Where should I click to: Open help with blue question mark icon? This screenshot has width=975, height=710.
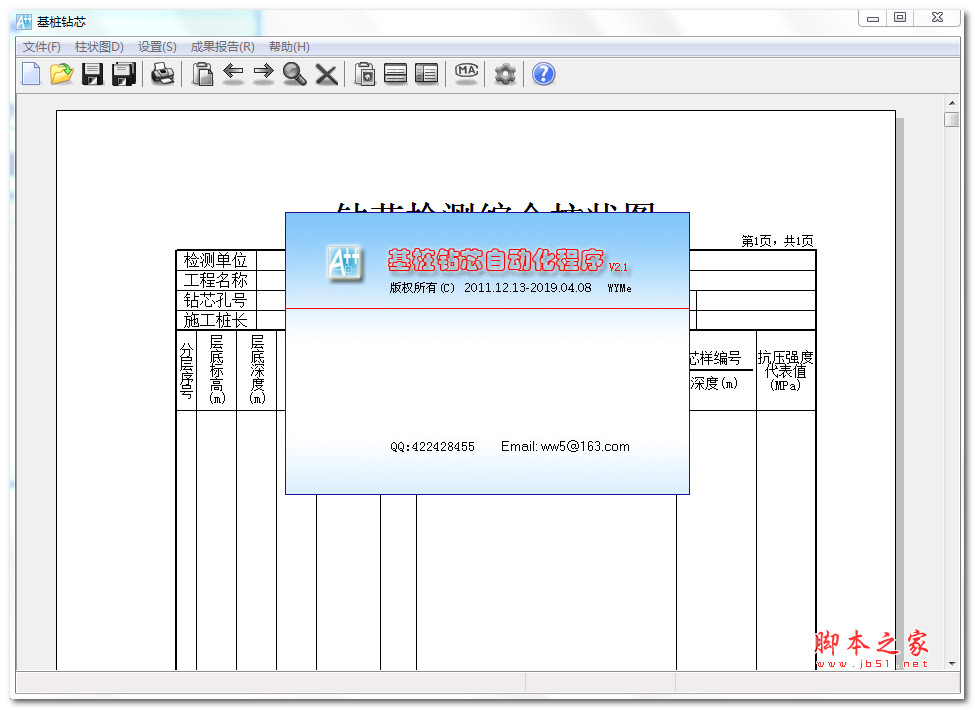tap(543, 74)
